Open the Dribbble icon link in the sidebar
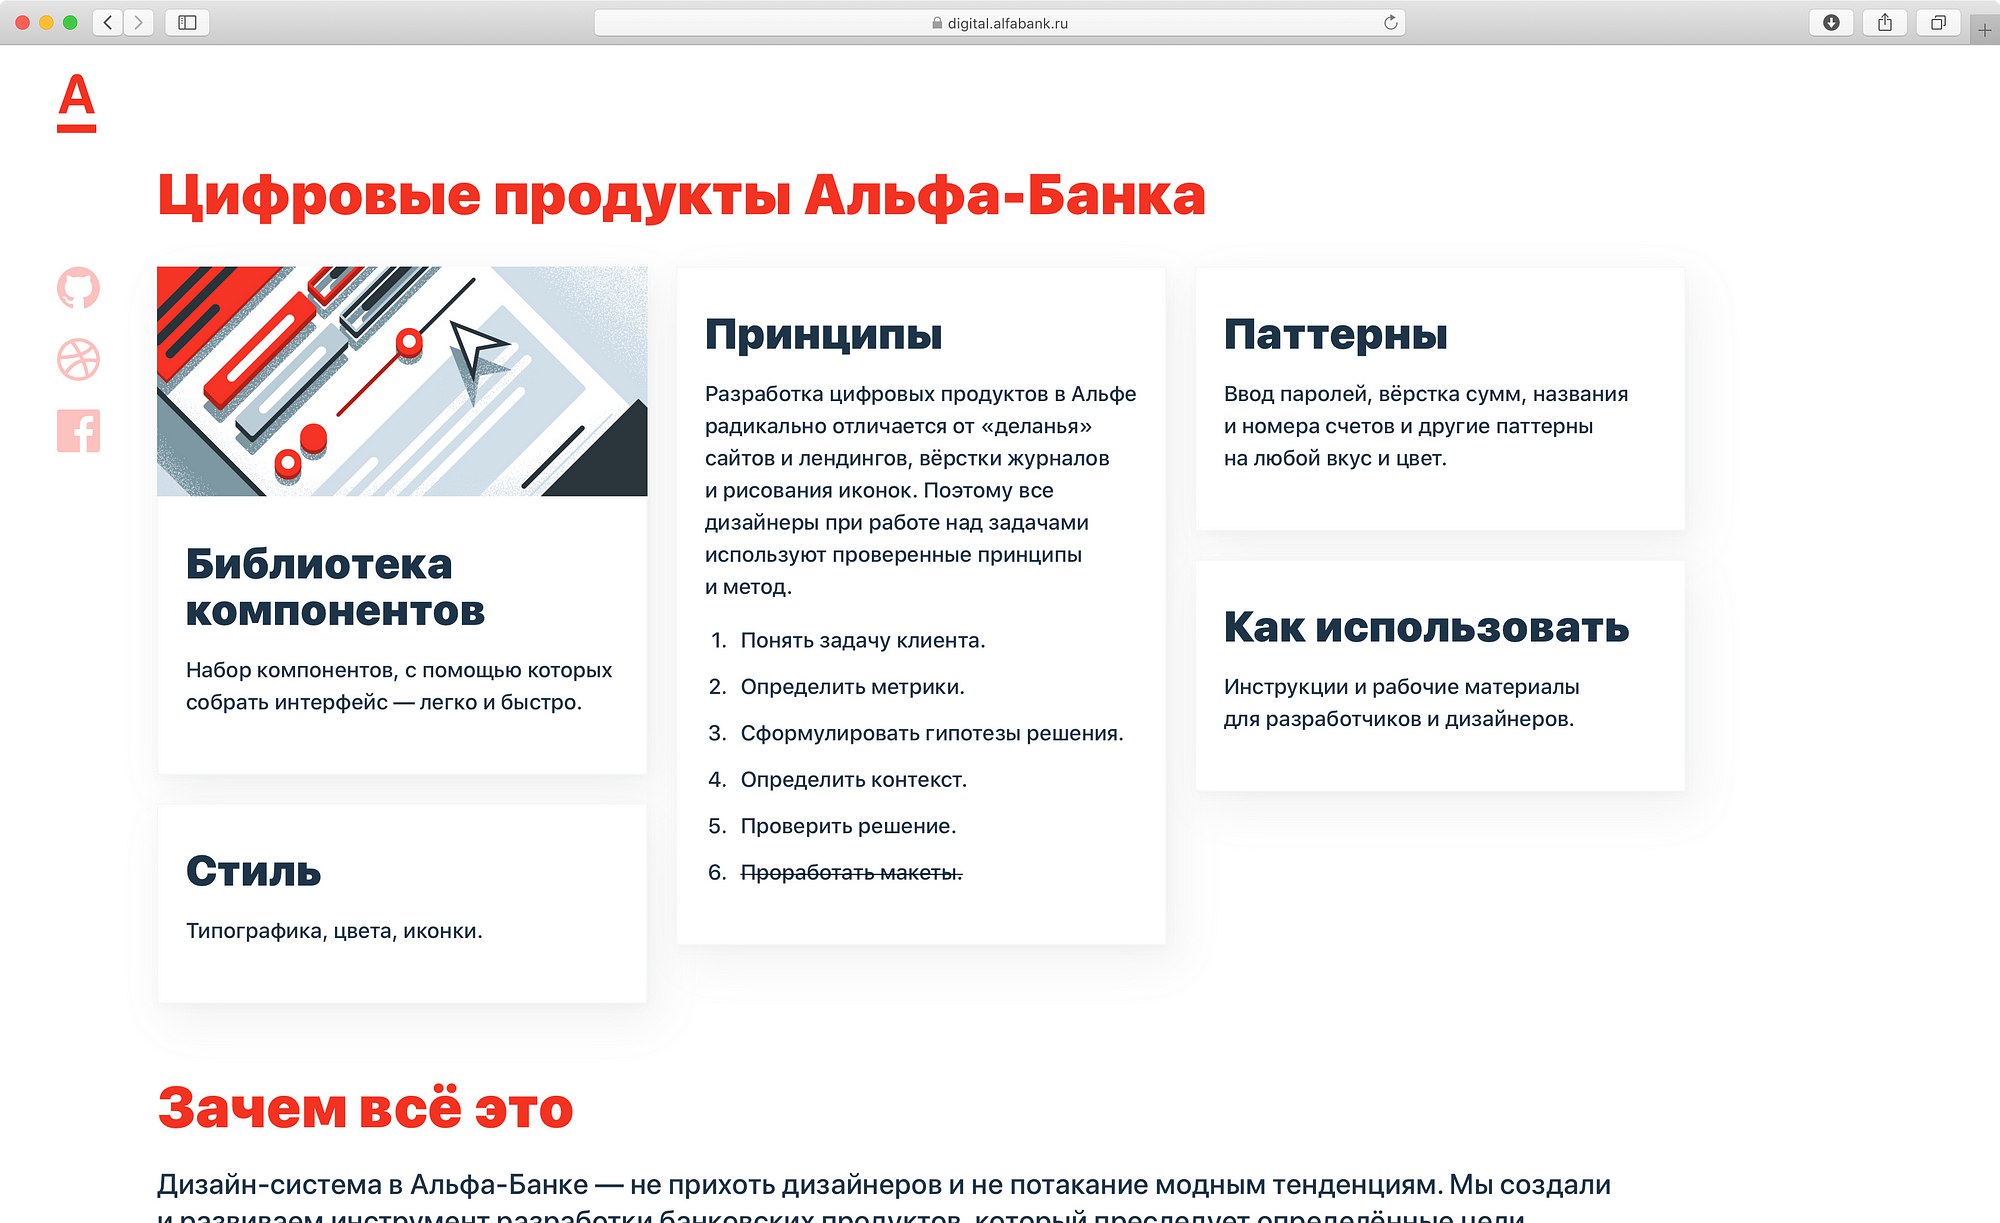The image size is (2000, 1223). (78, 360)
